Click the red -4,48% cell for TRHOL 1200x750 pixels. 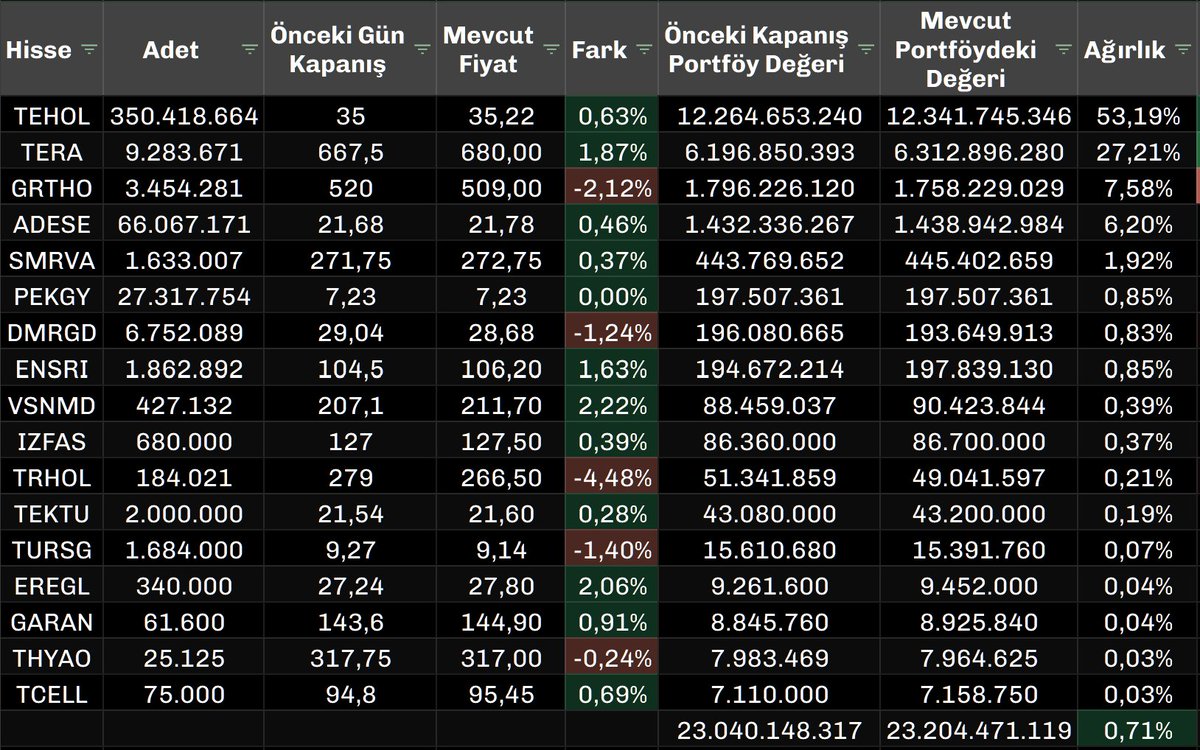pos(610,477)
